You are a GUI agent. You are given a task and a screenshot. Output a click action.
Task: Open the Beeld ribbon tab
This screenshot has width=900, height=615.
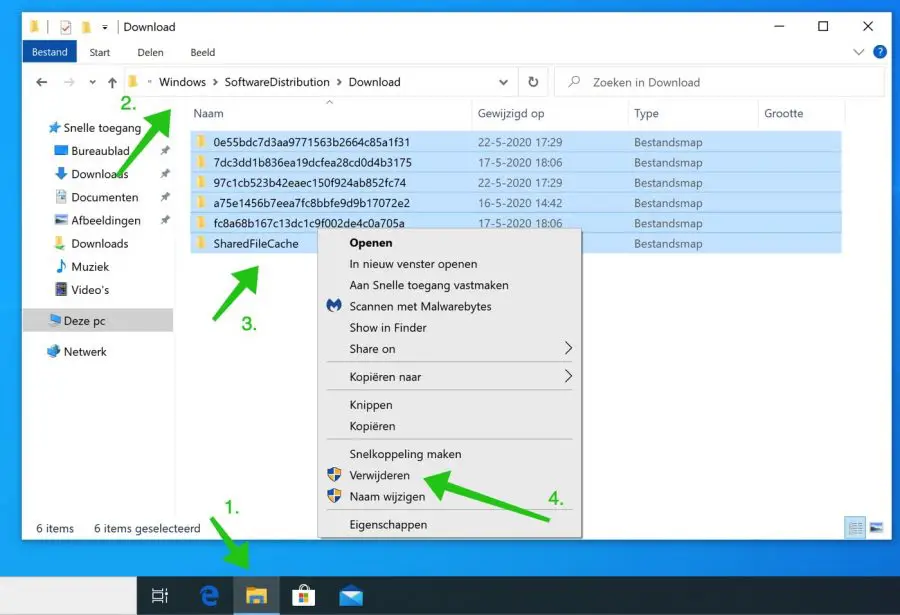pos(203,52)
